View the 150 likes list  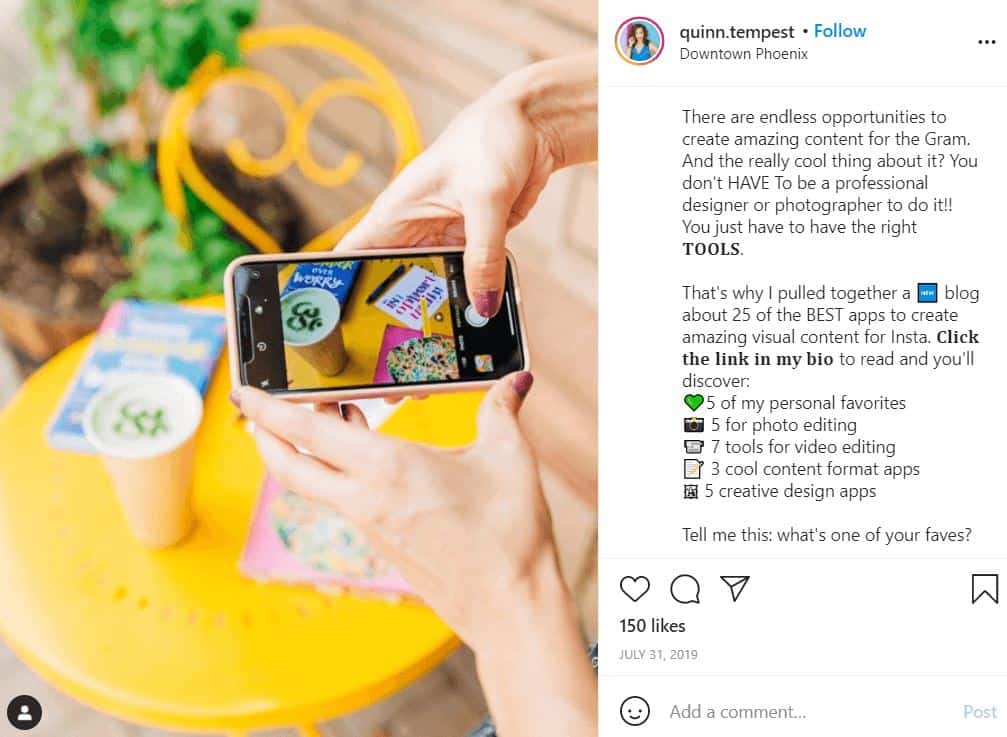click(x=652, y=626)
